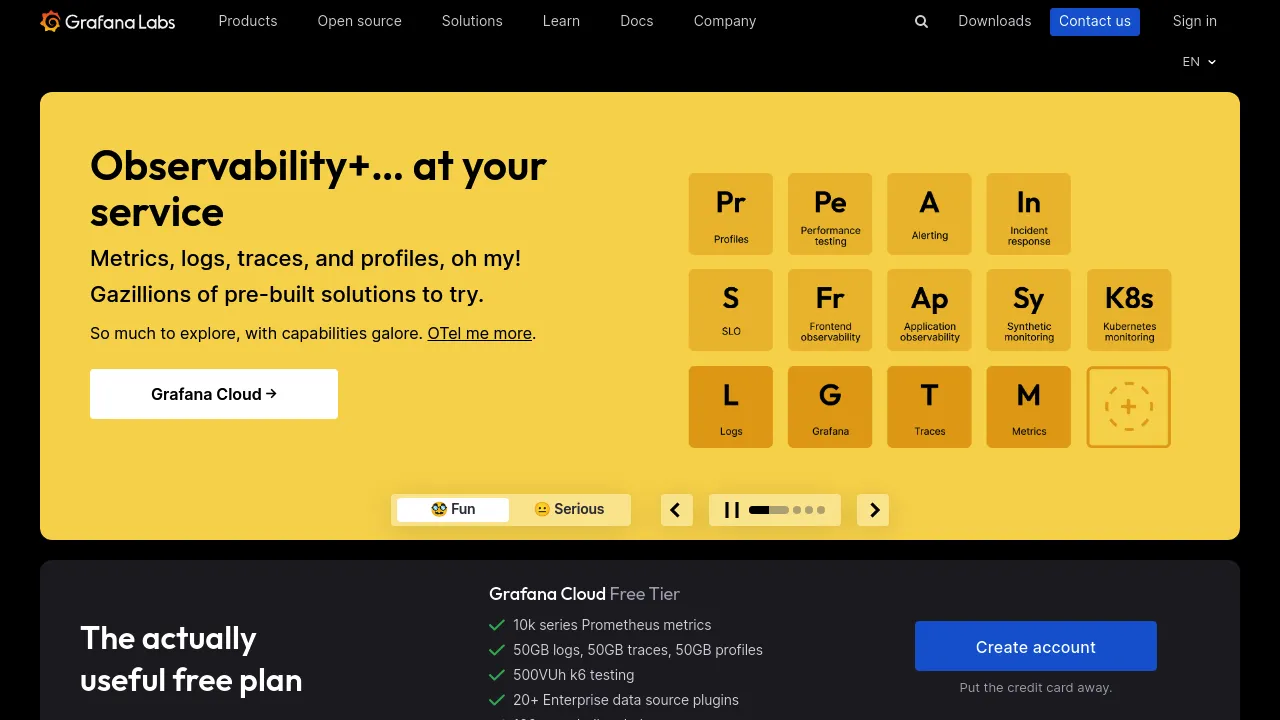Open the Alerting (A) tile
The height and width of the screenshot is (720, 1280).
[x=929, y=214]
